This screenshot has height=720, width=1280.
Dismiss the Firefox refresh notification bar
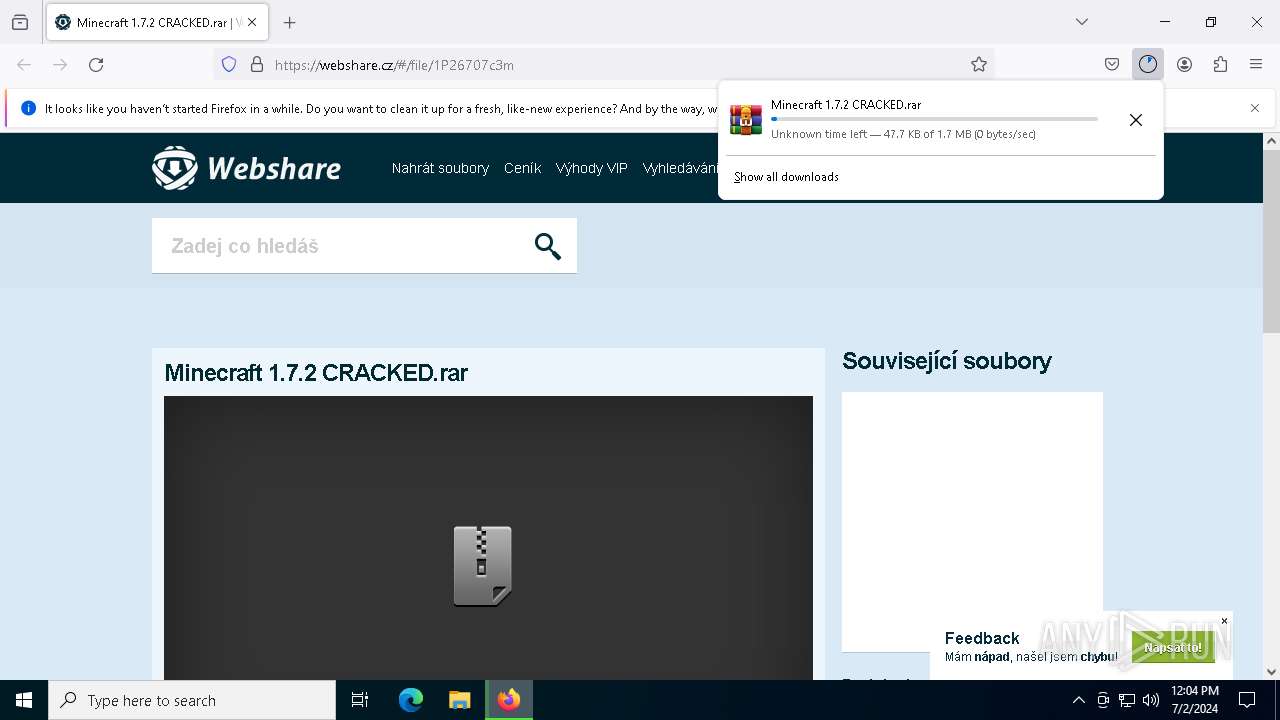pyautogui.click(x=1255, y=108)
